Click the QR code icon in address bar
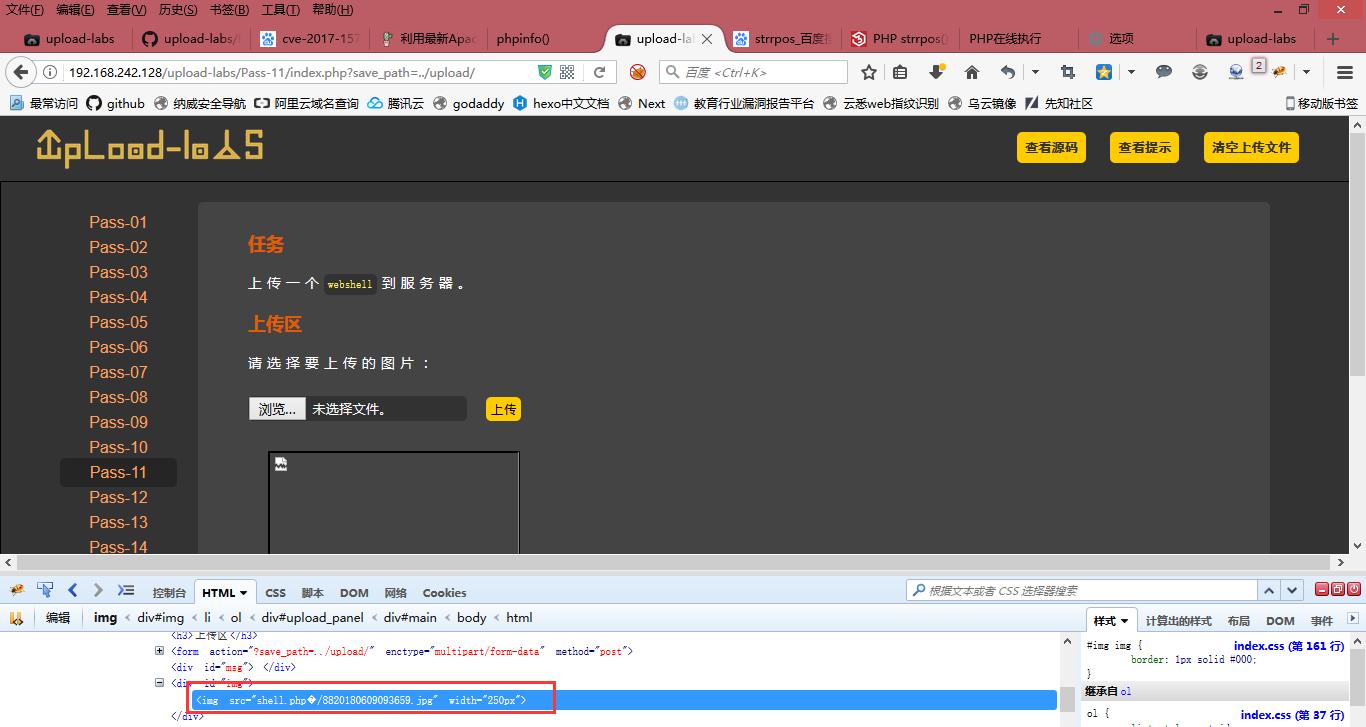Viewport: 1366px width, 727px height. [567, 72]
